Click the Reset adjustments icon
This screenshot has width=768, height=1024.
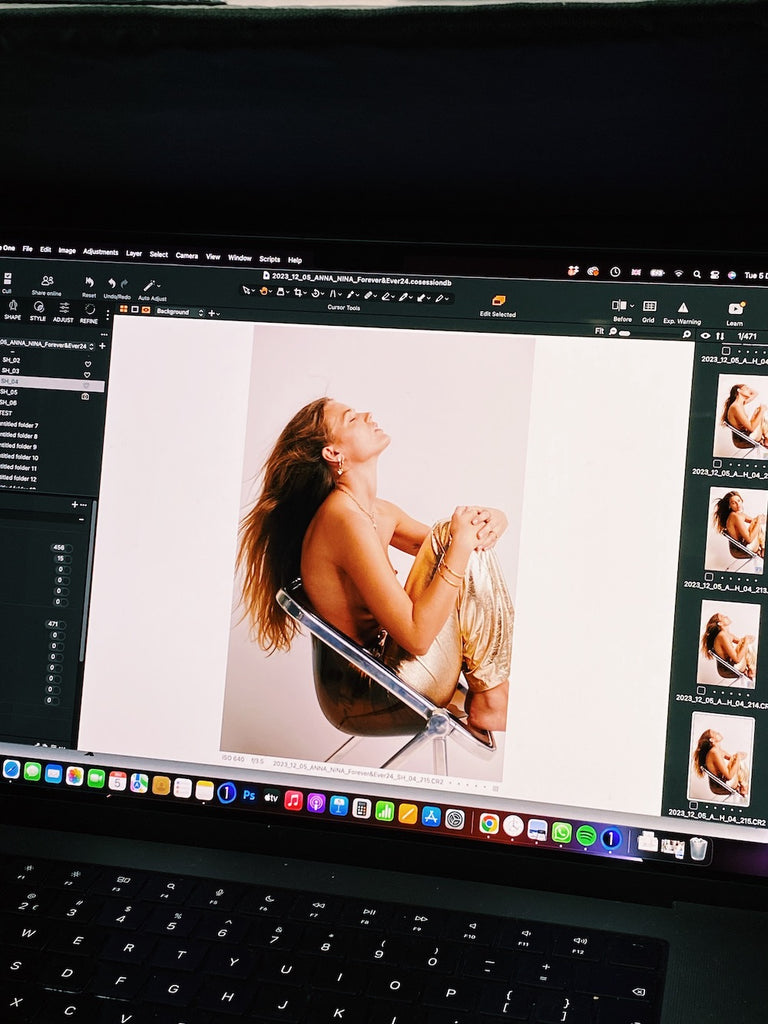click(x=89, y=282)
